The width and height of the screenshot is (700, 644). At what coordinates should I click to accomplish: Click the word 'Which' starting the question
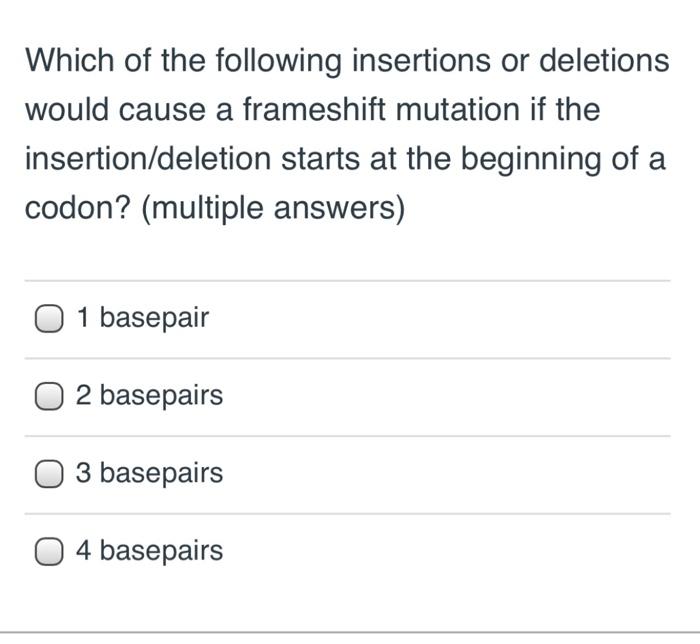70,60
